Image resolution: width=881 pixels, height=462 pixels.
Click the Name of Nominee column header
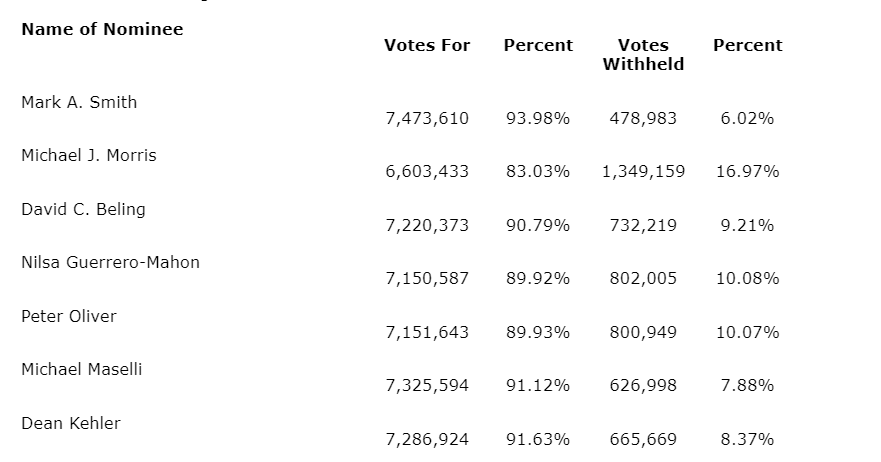[102, 29]
